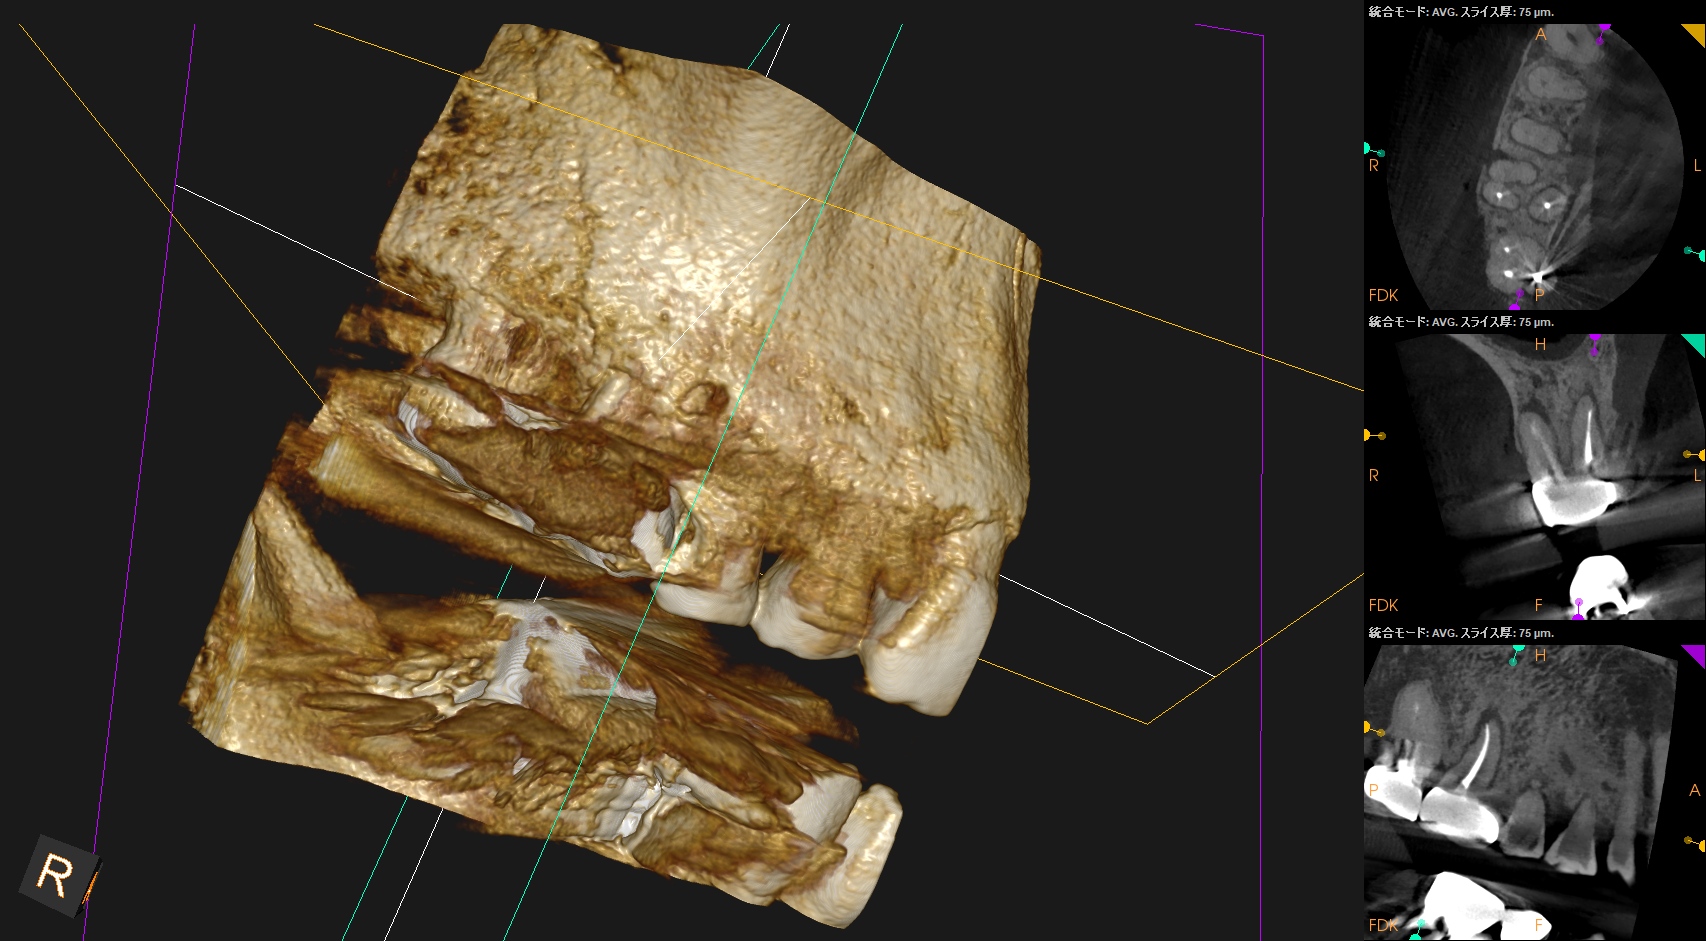Screen dimensions: 1706x941
Task: Click axial view's slice thickness header text
Action: [1460, 12]
